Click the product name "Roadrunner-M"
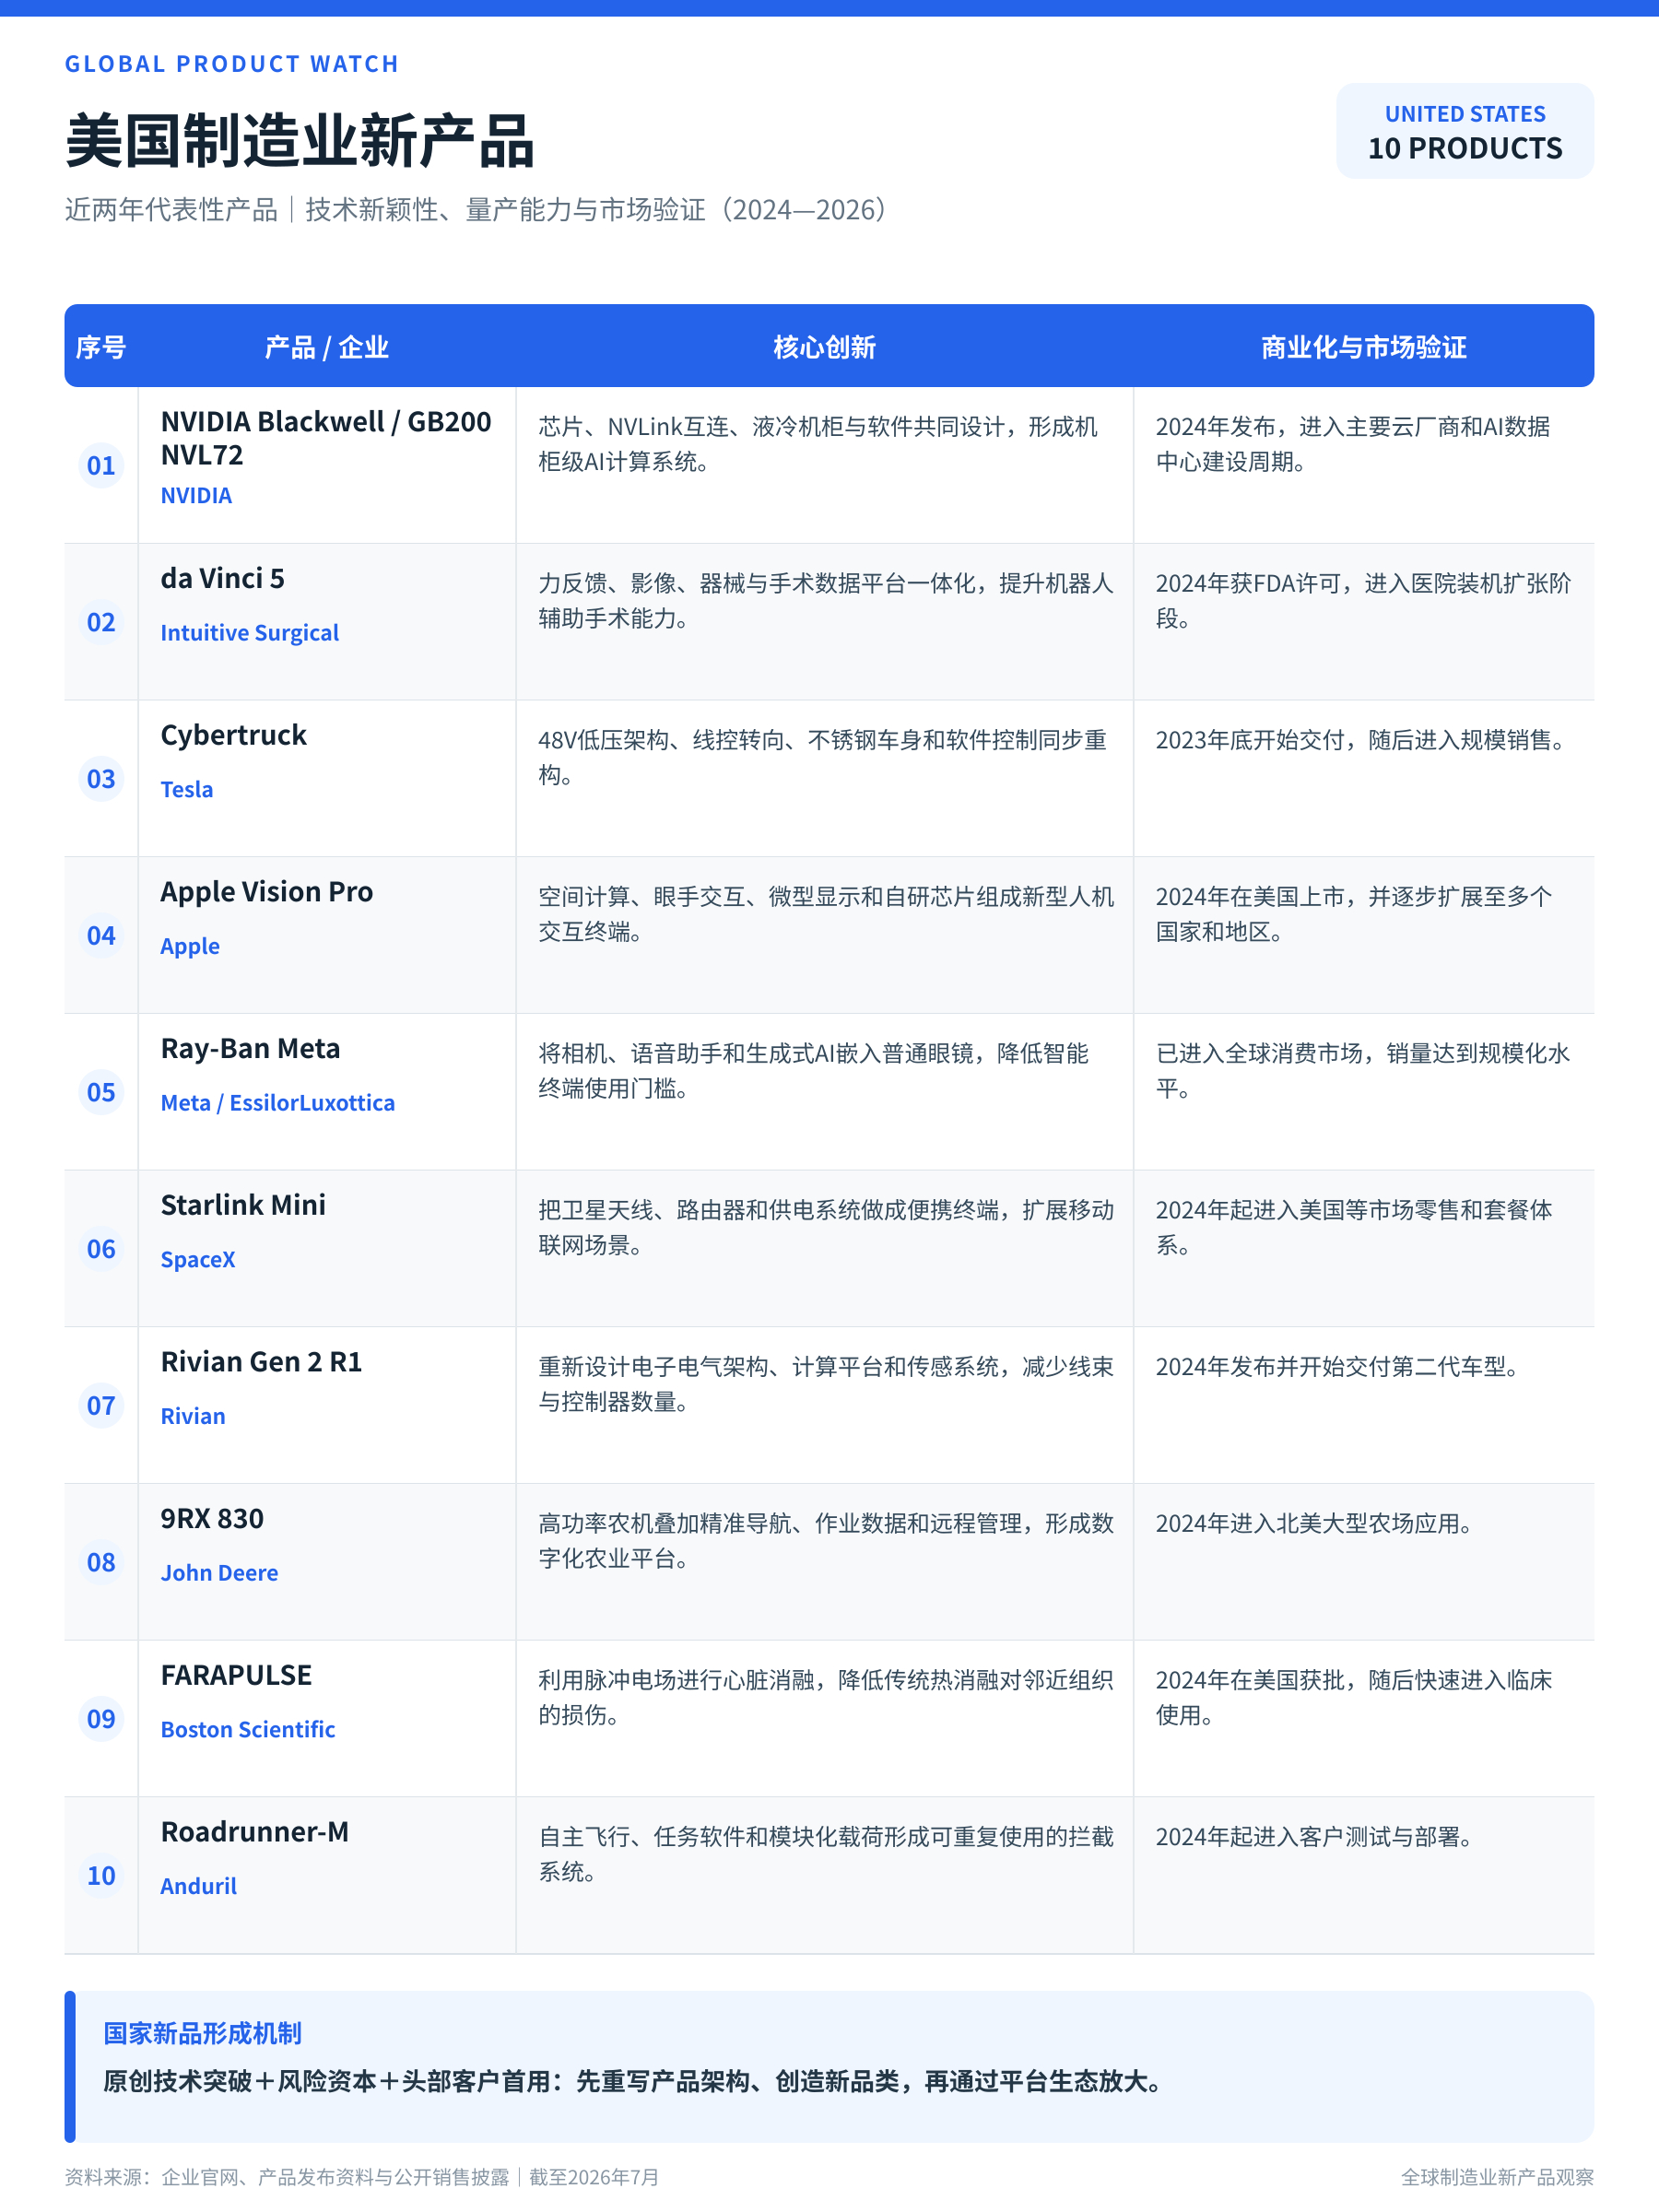This screenshot has height=2212, width=1659. [255, 1832]
